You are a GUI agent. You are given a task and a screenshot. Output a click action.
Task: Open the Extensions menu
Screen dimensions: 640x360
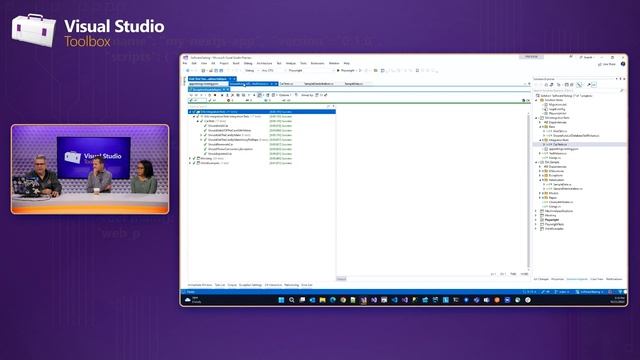tap(318, 63)
